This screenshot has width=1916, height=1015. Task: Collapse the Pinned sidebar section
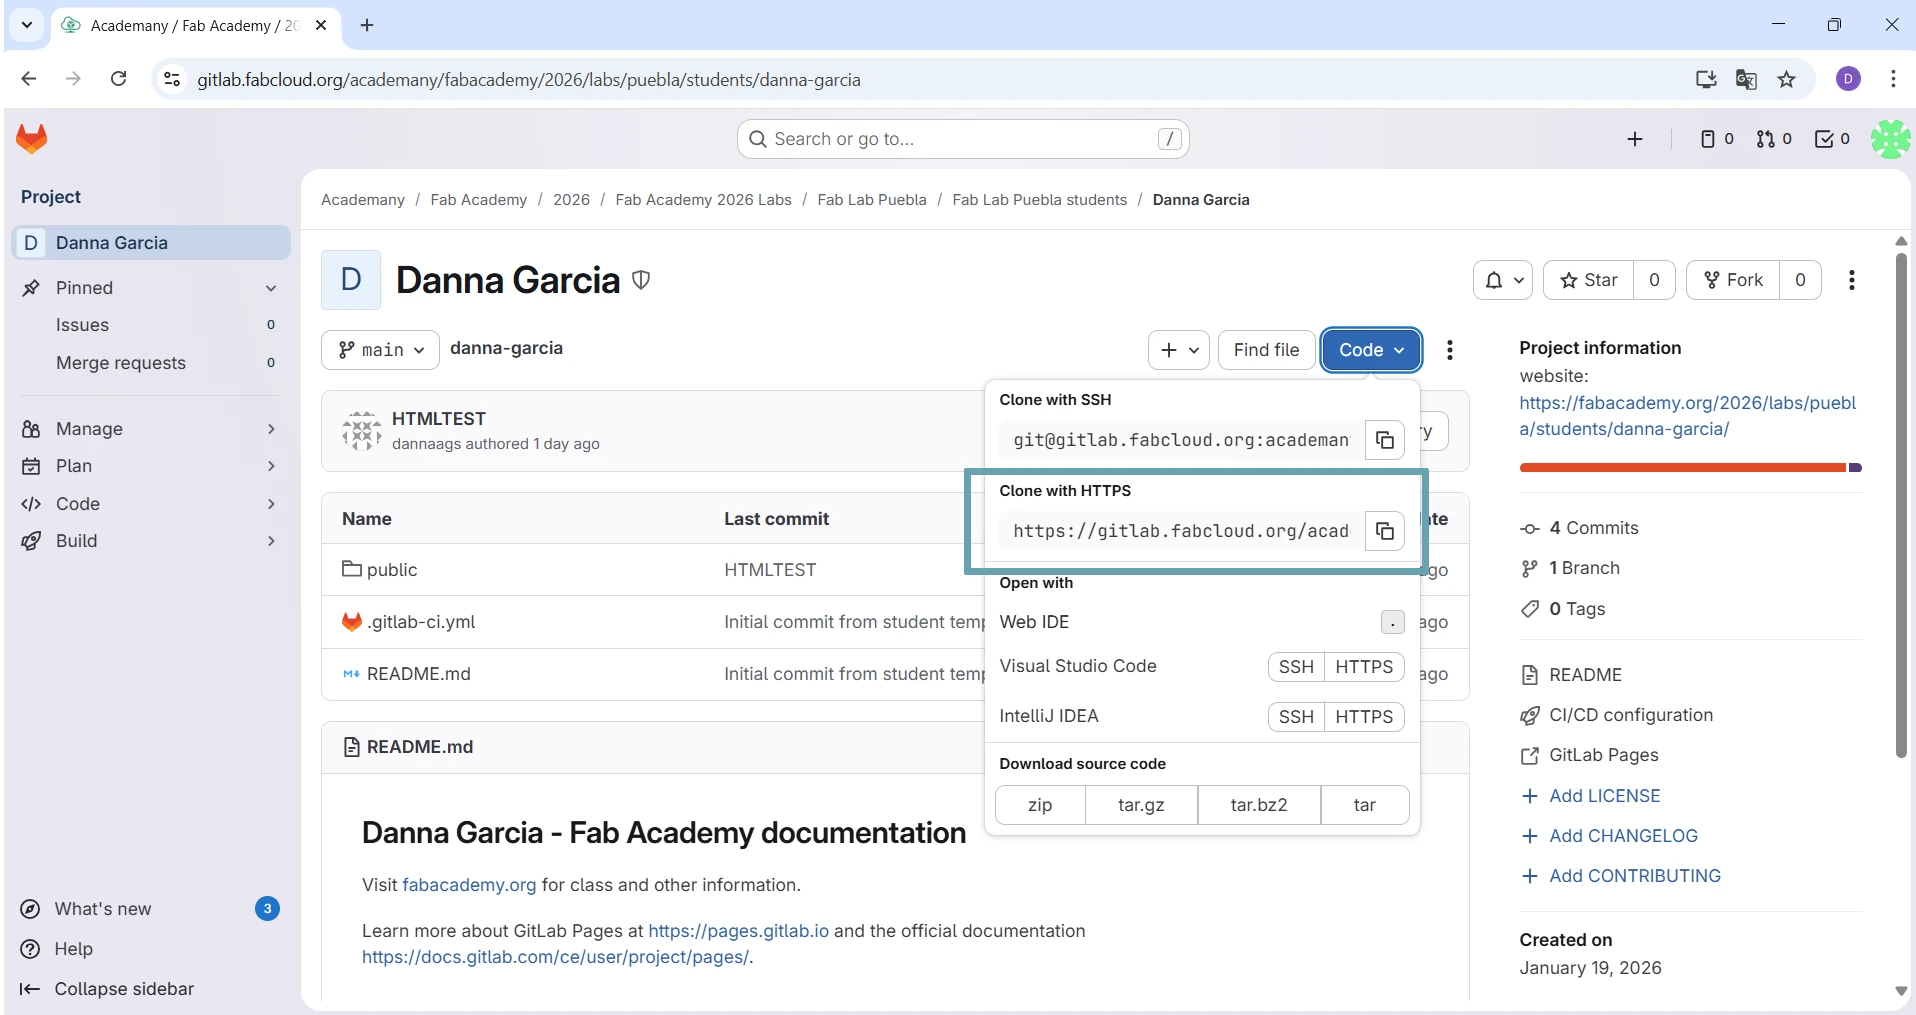pos(271,288)
